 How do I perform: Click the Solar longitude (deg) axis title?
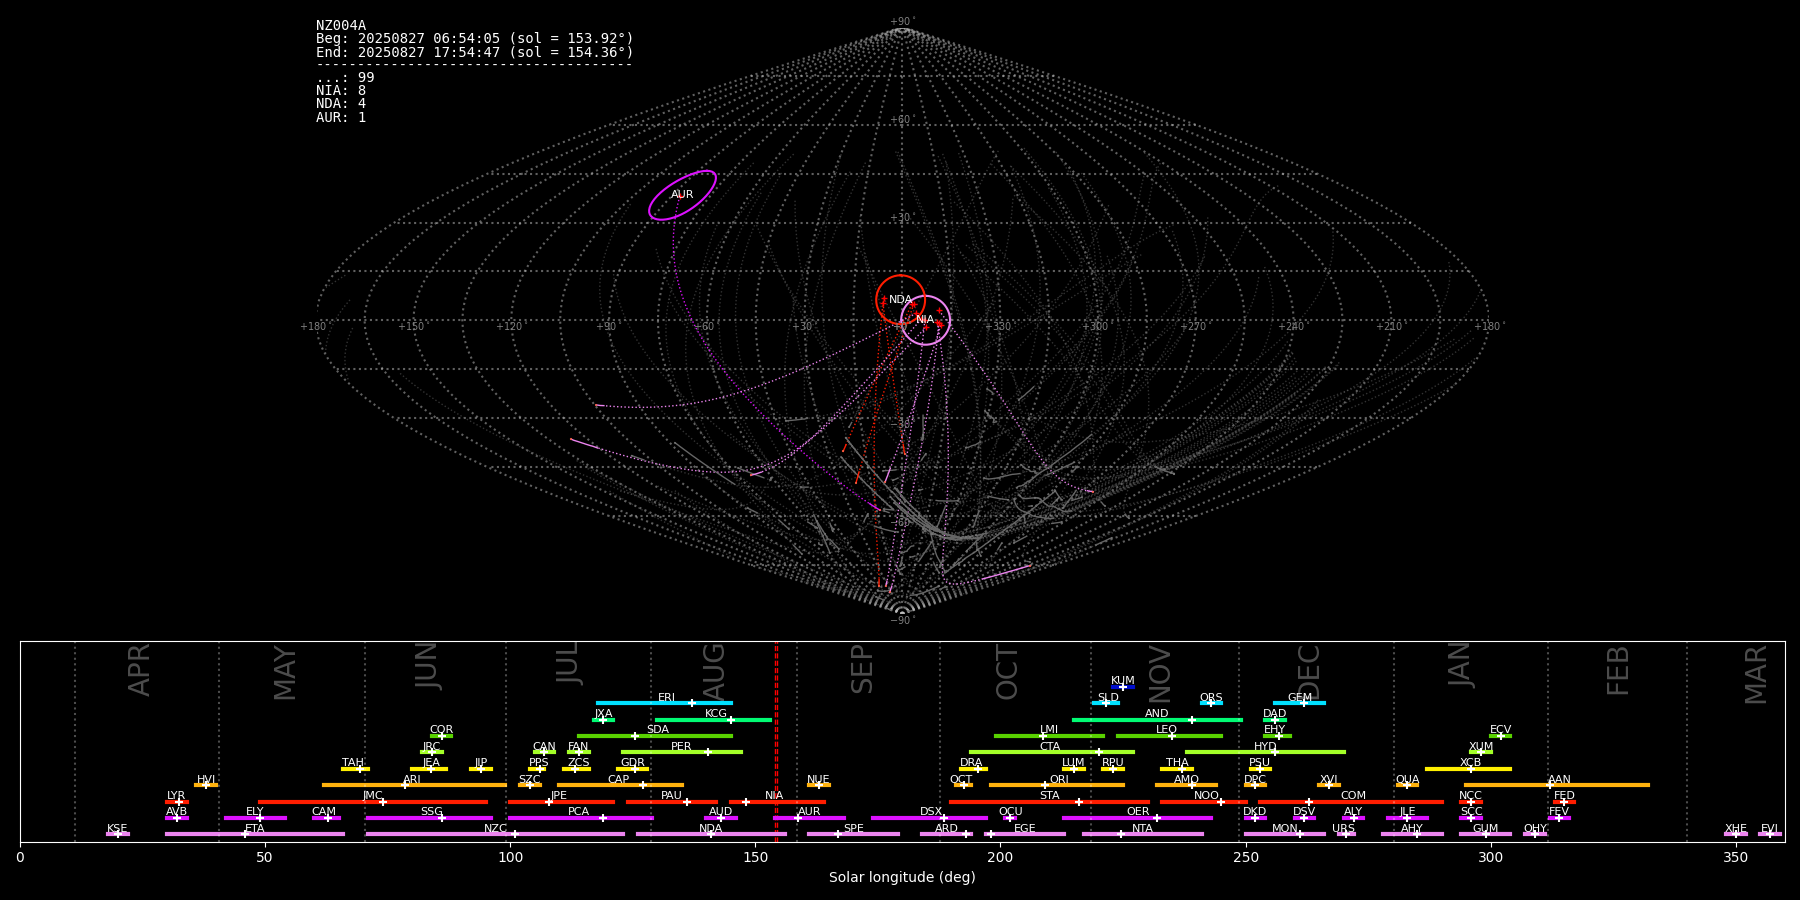click(x=902, y=877)
